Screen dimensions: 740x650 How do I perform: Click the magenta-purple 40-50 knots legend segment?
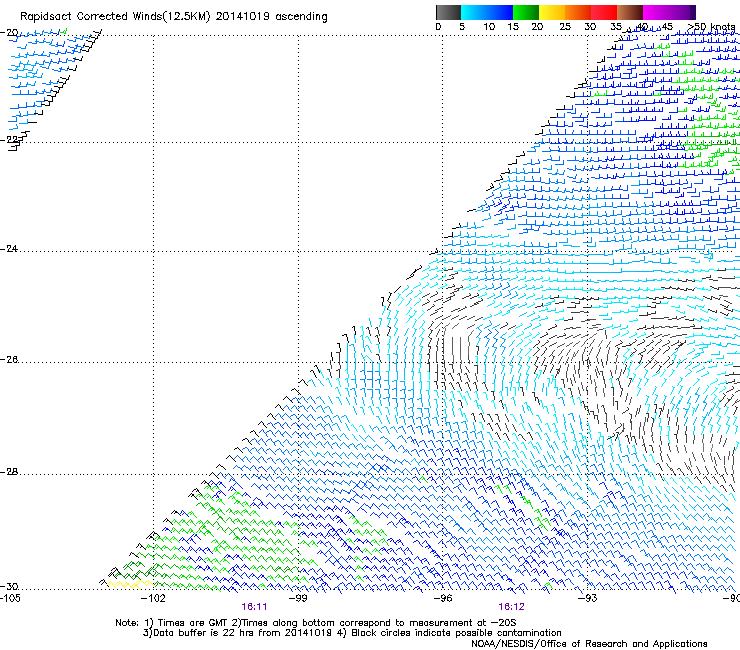pyautogui.click(x=669, y=12)
